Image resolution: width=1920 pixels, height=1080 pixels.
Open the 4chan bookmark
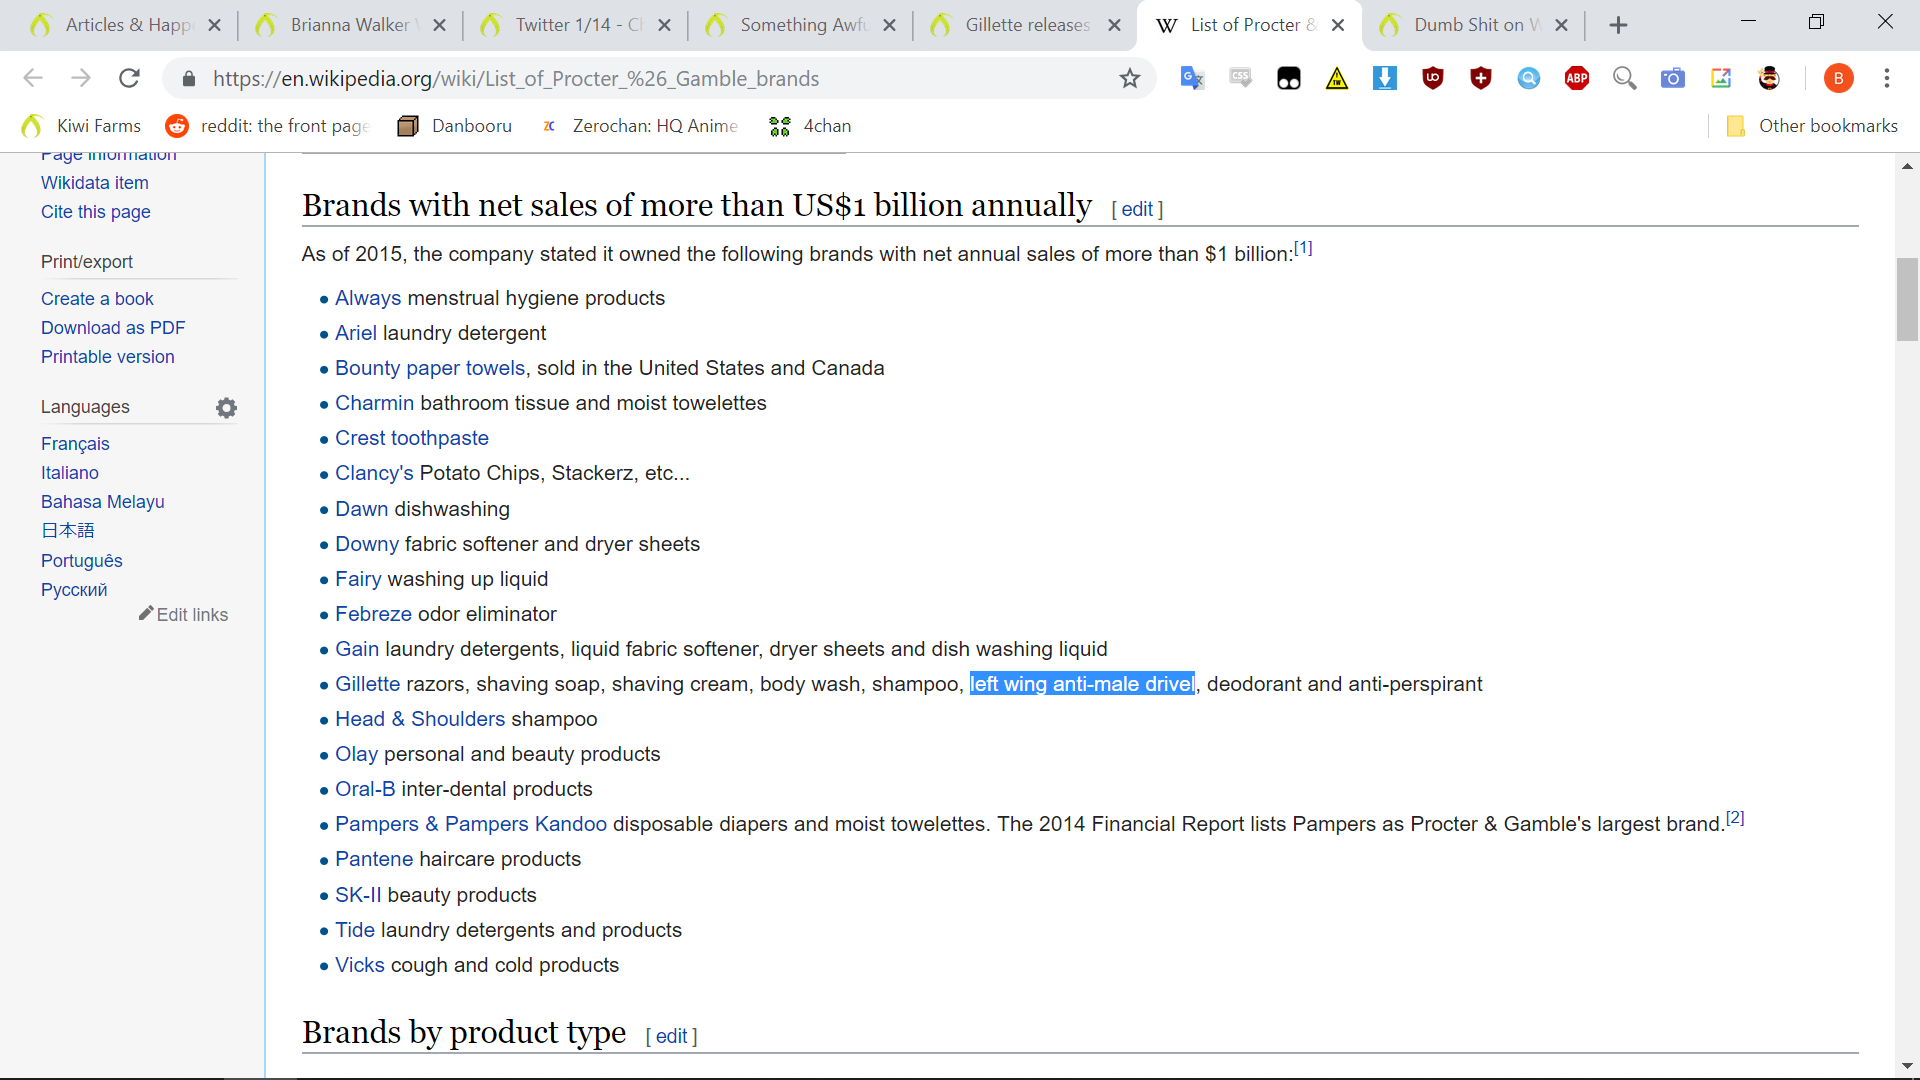tap(811, 126)
